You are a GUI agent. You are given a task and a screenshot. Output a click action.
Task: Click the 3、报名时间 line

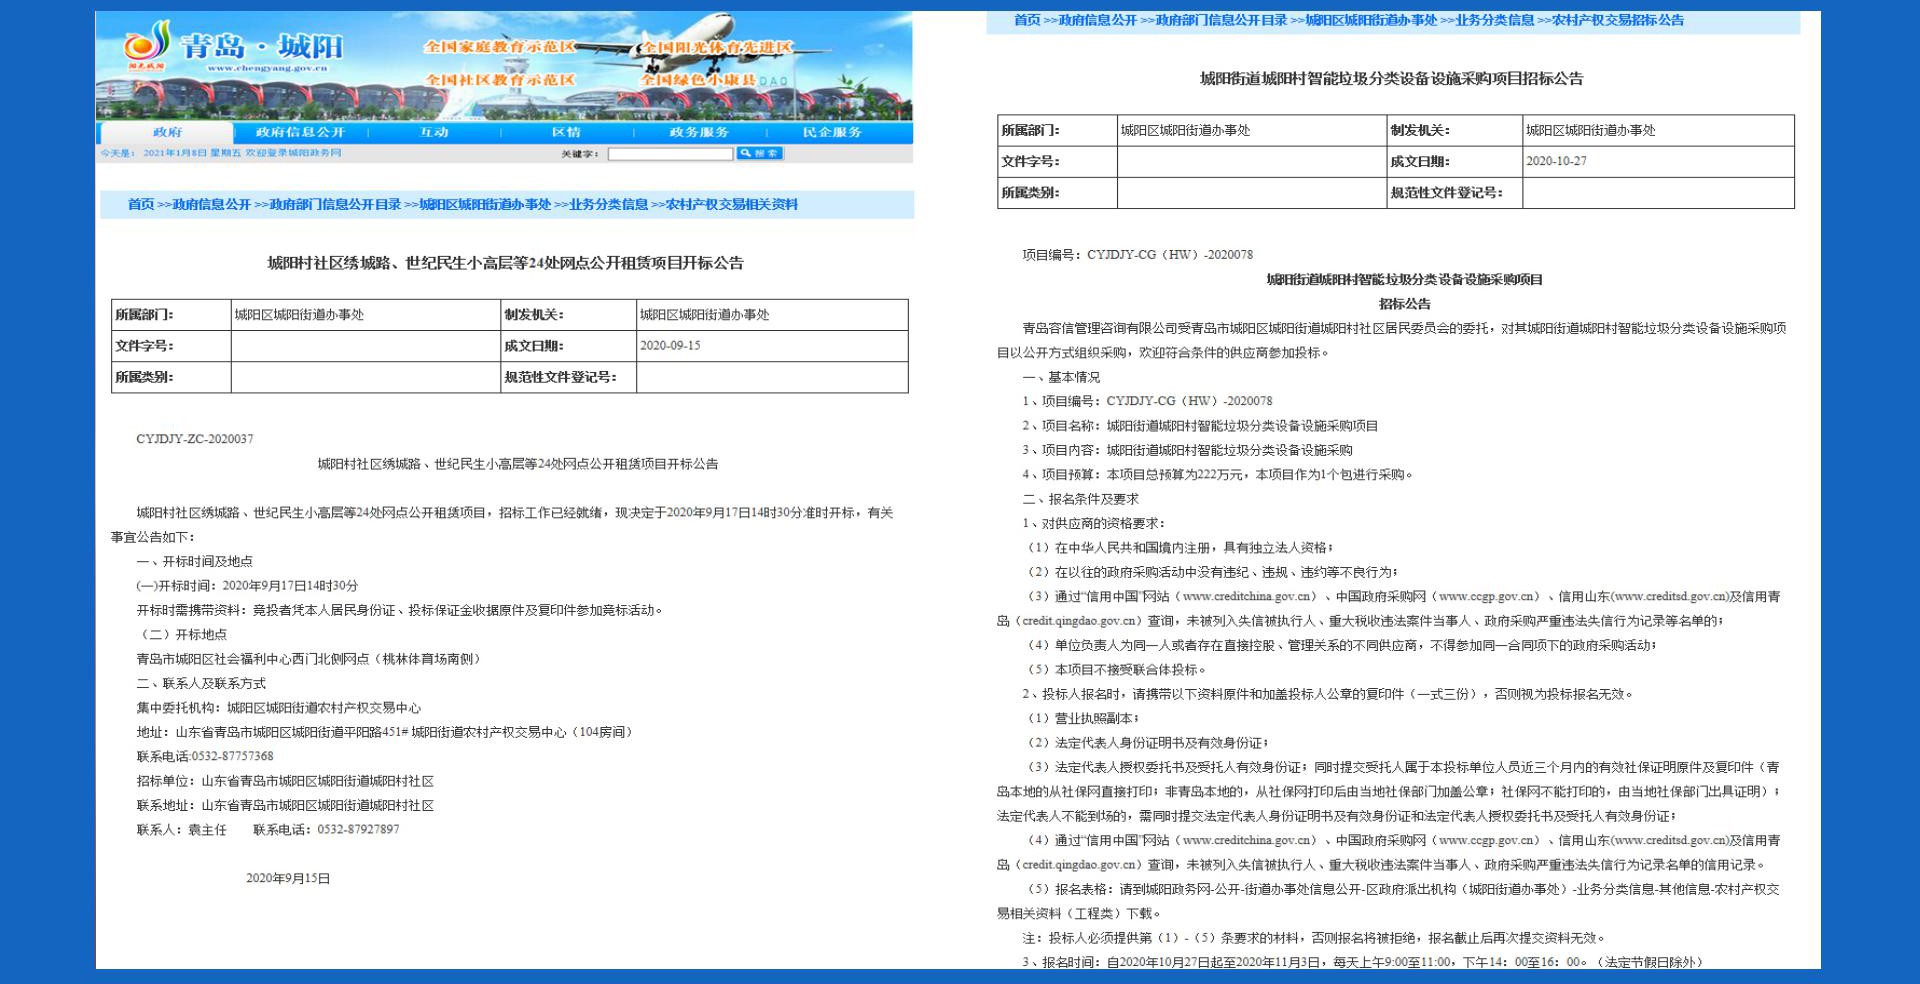[x=1361, y=962]
